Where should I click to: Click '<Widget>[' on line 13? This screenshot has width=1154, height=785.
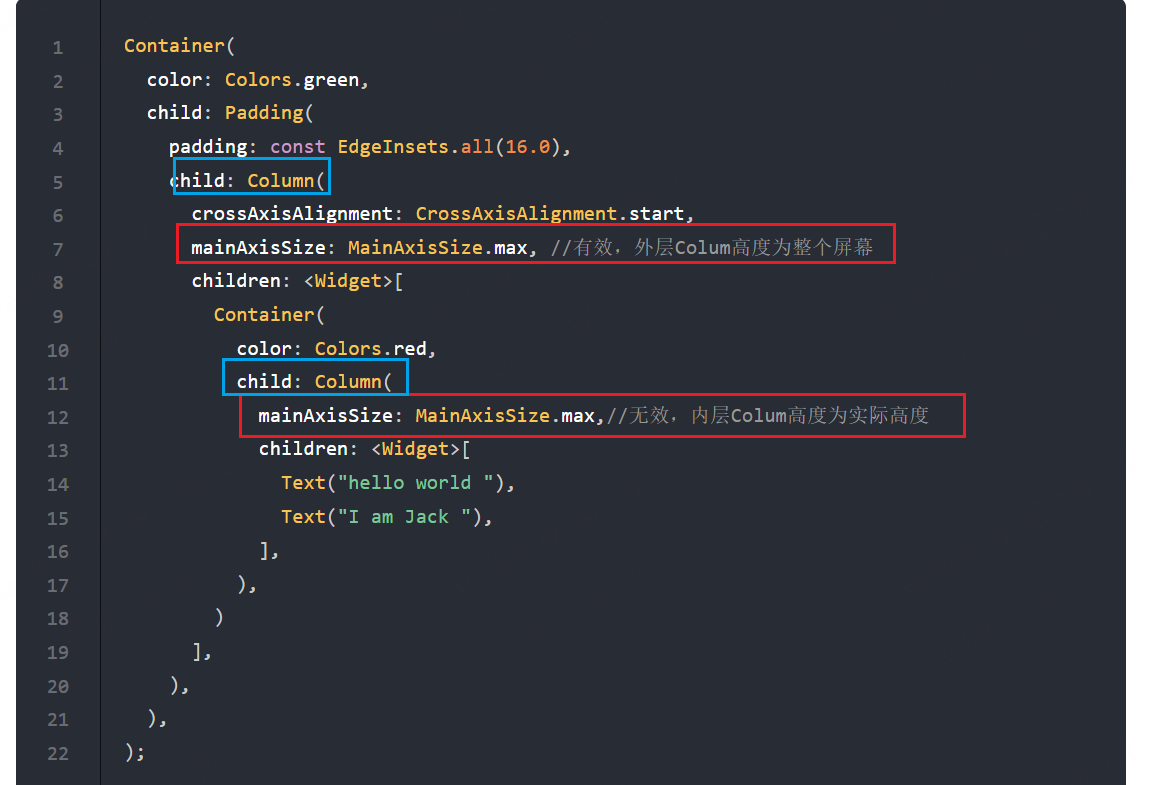click(x=420, y=449)
